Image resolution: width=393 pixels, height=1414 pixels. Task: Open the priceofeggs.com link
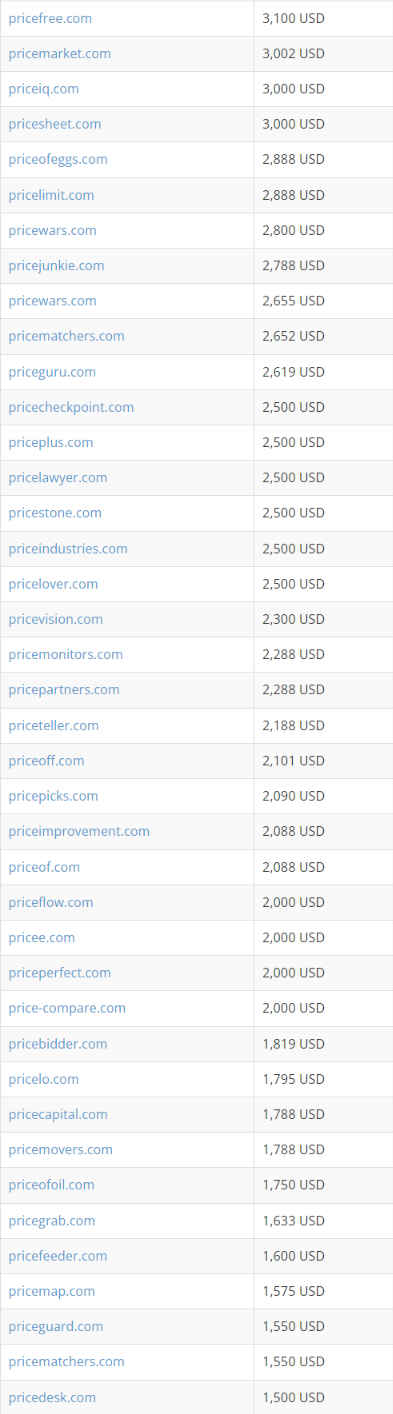58,159
